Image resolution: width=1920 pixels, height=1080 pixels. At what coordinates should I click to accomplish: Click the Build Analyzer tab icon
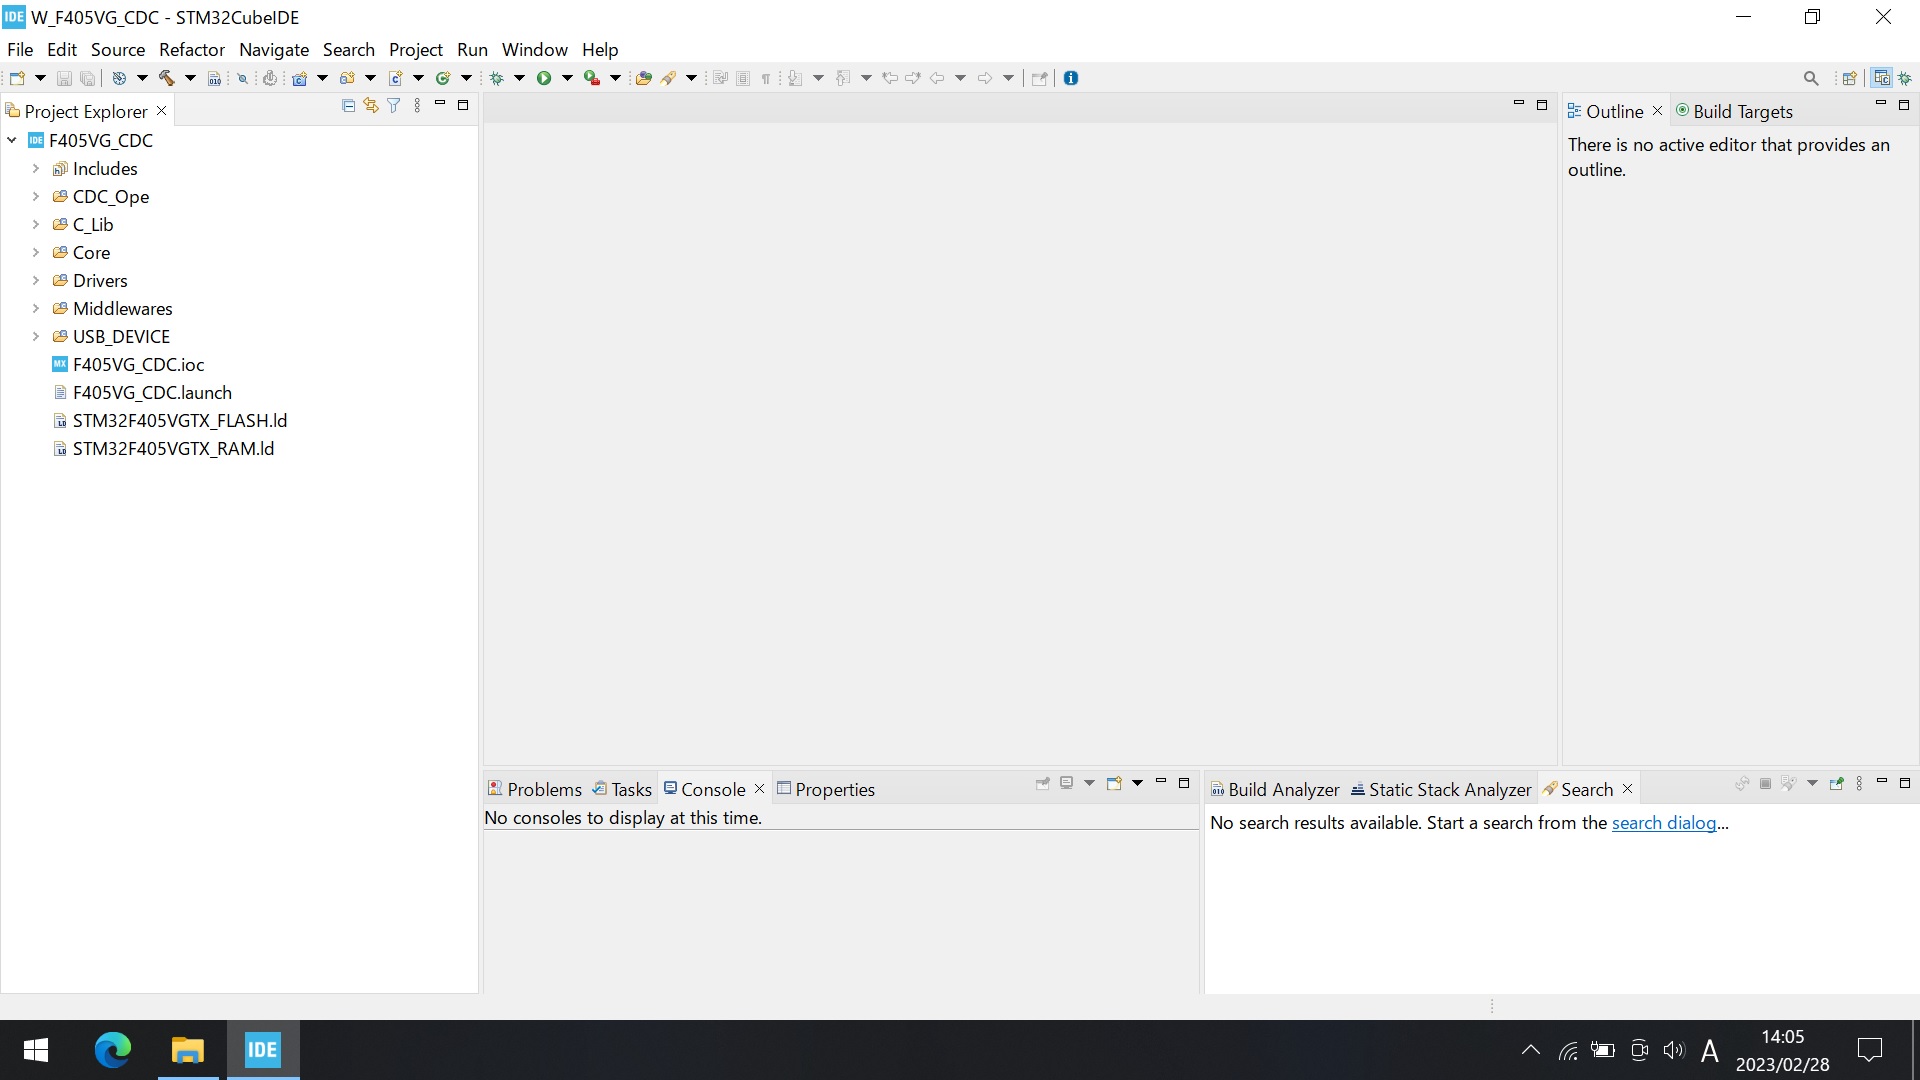coord(1218,789)
